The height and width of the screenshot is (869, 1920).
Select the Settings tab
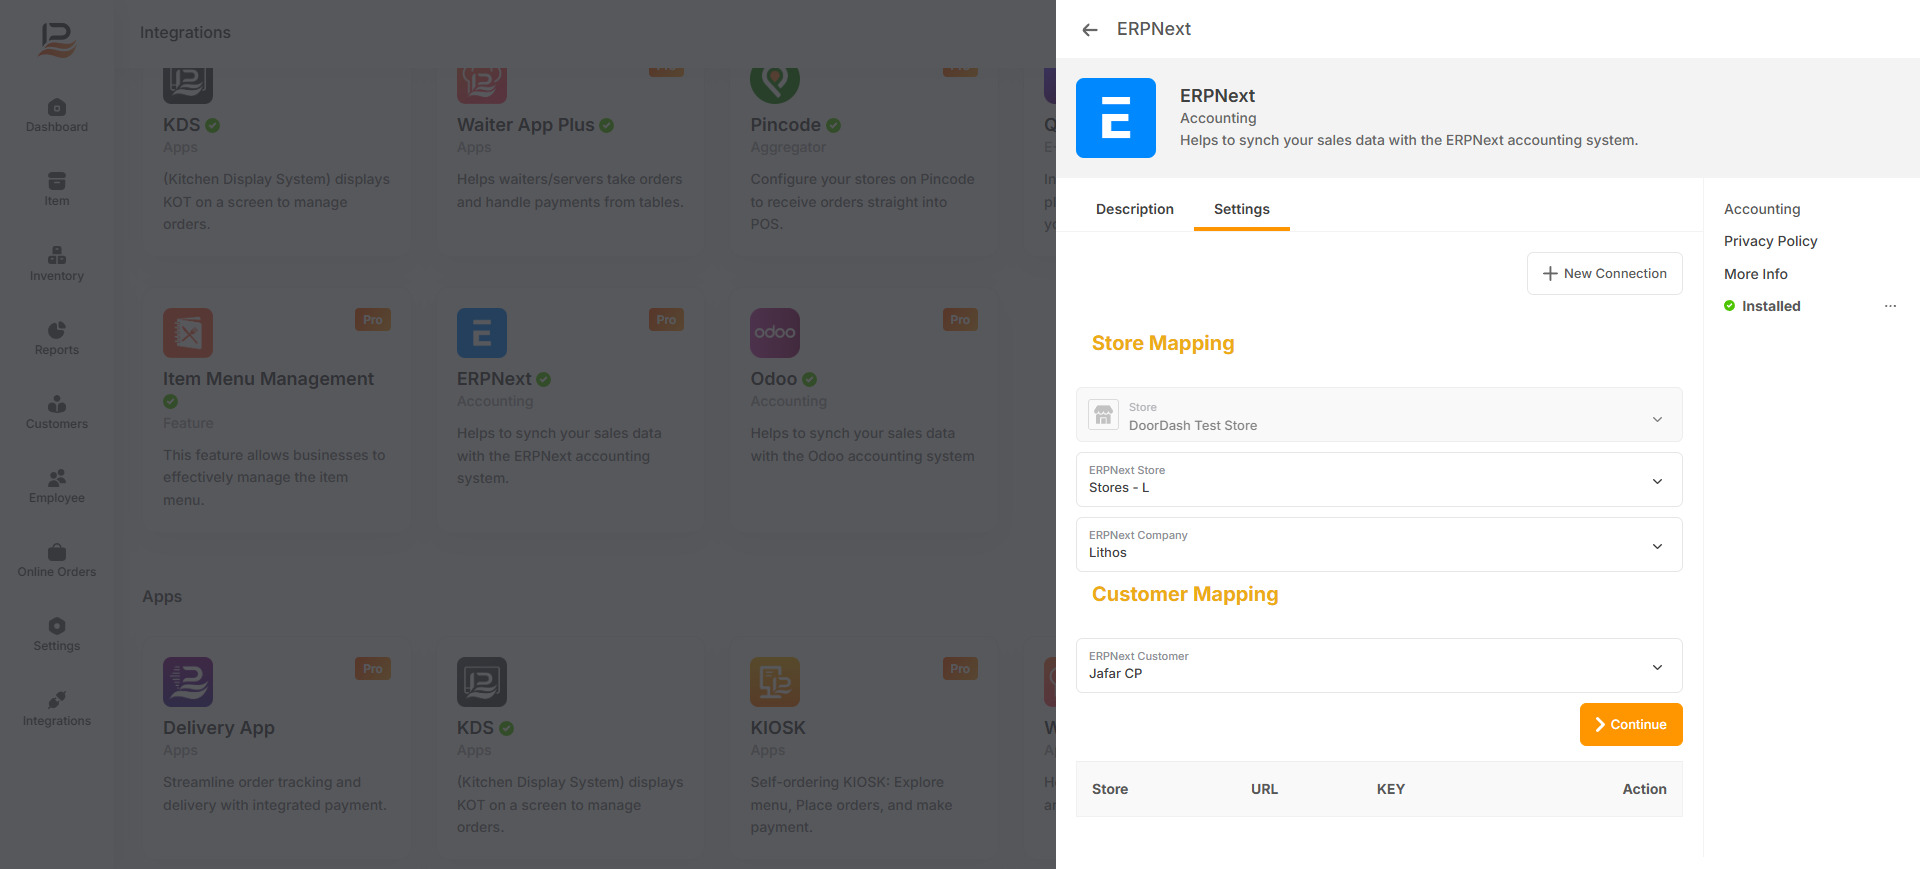pyautogui.click(x=1241, y=209)
